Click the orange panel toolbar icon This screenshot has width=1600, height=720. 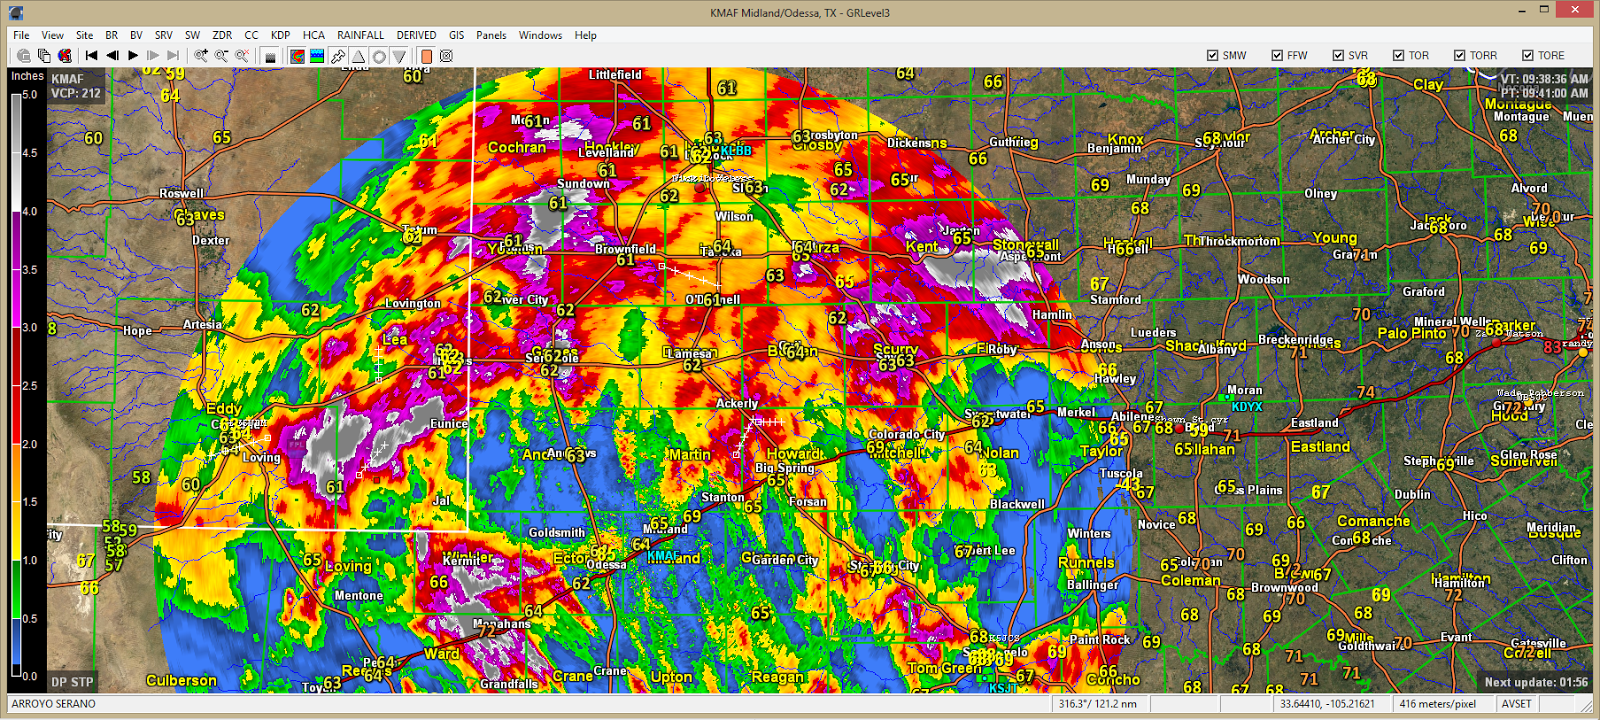coord(426,56)
